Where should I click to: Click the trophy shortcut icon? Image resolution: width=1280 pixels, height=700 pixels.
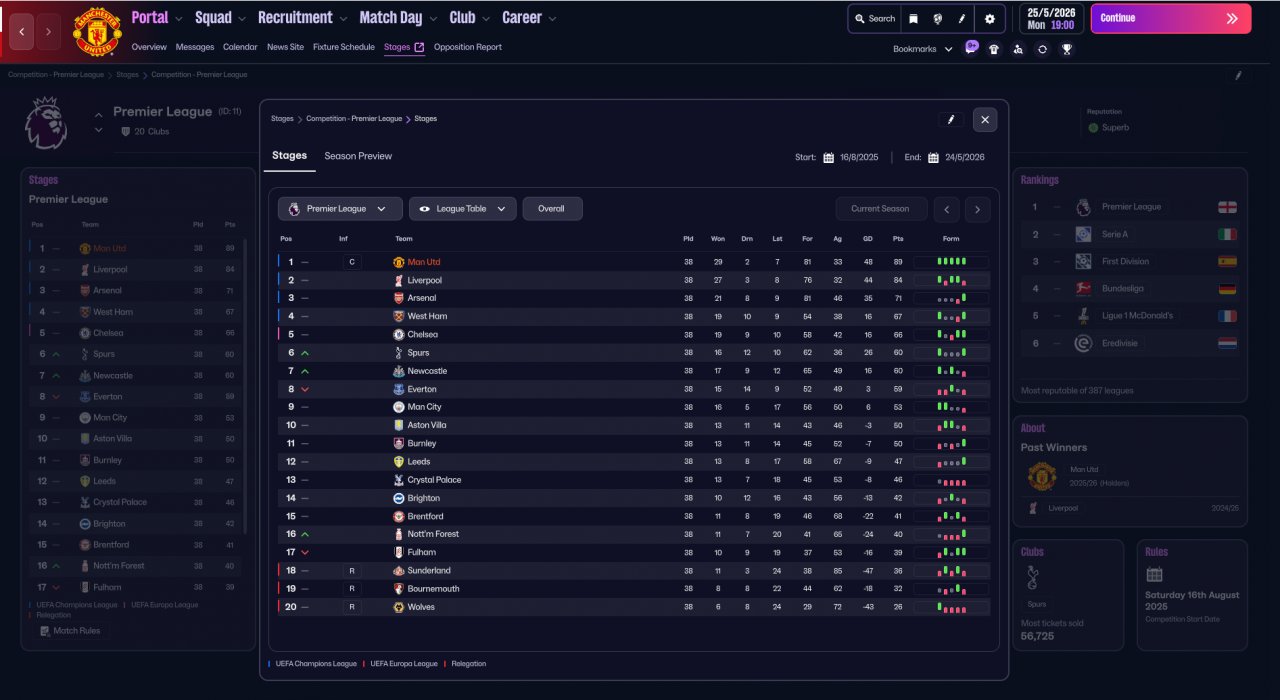[1067, 48]
